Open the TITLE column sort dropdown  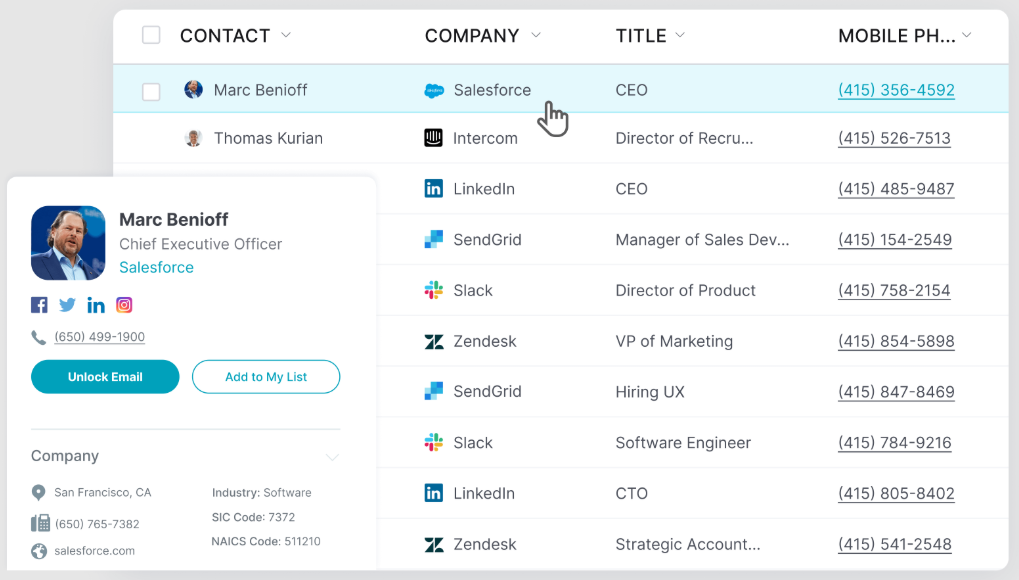[680, 35]
